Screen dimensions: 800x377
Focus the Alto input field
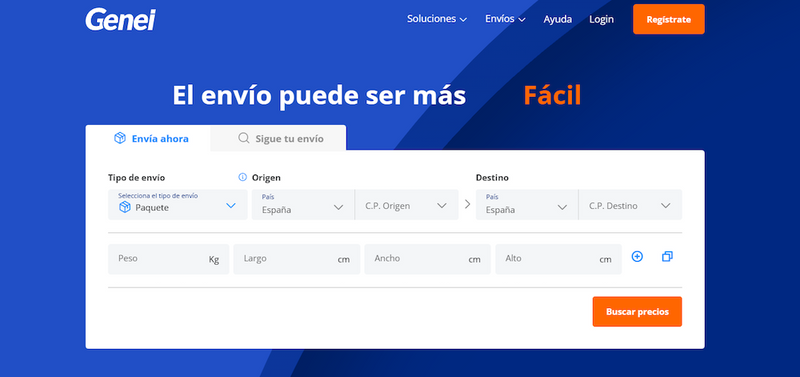point(559,259)
